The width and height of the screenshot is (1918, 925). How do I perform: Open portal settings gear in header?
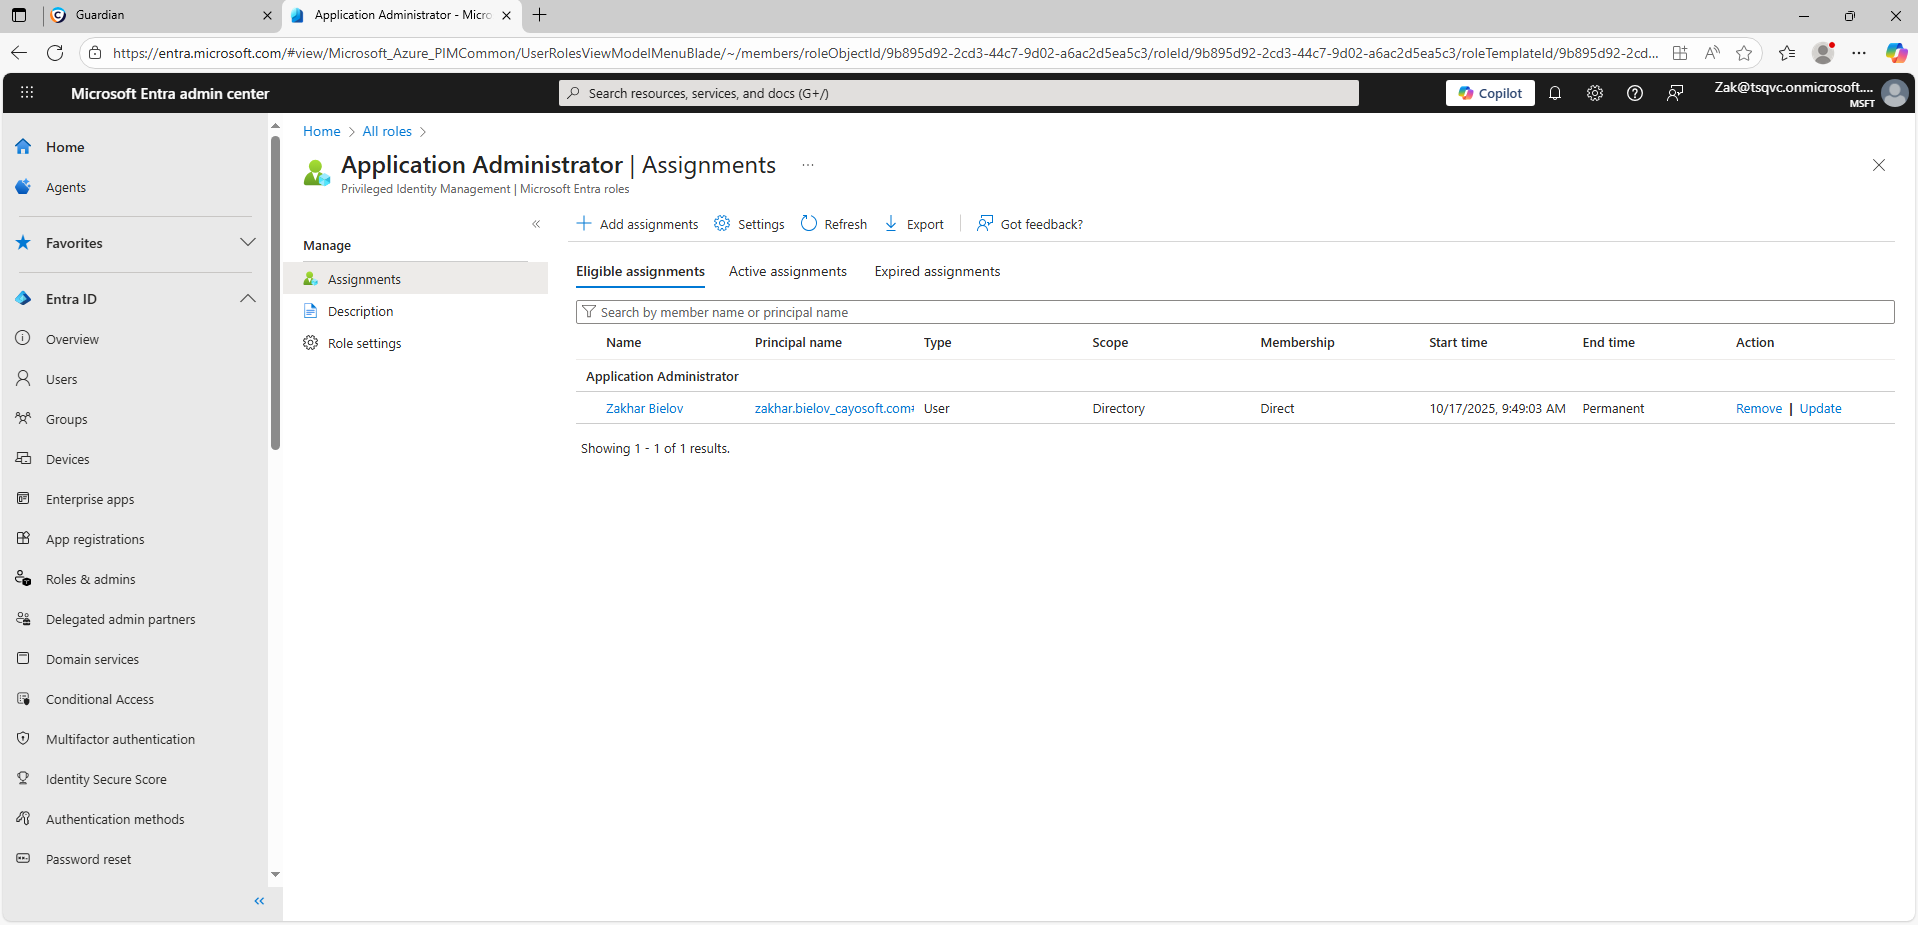coord(1595,93)
